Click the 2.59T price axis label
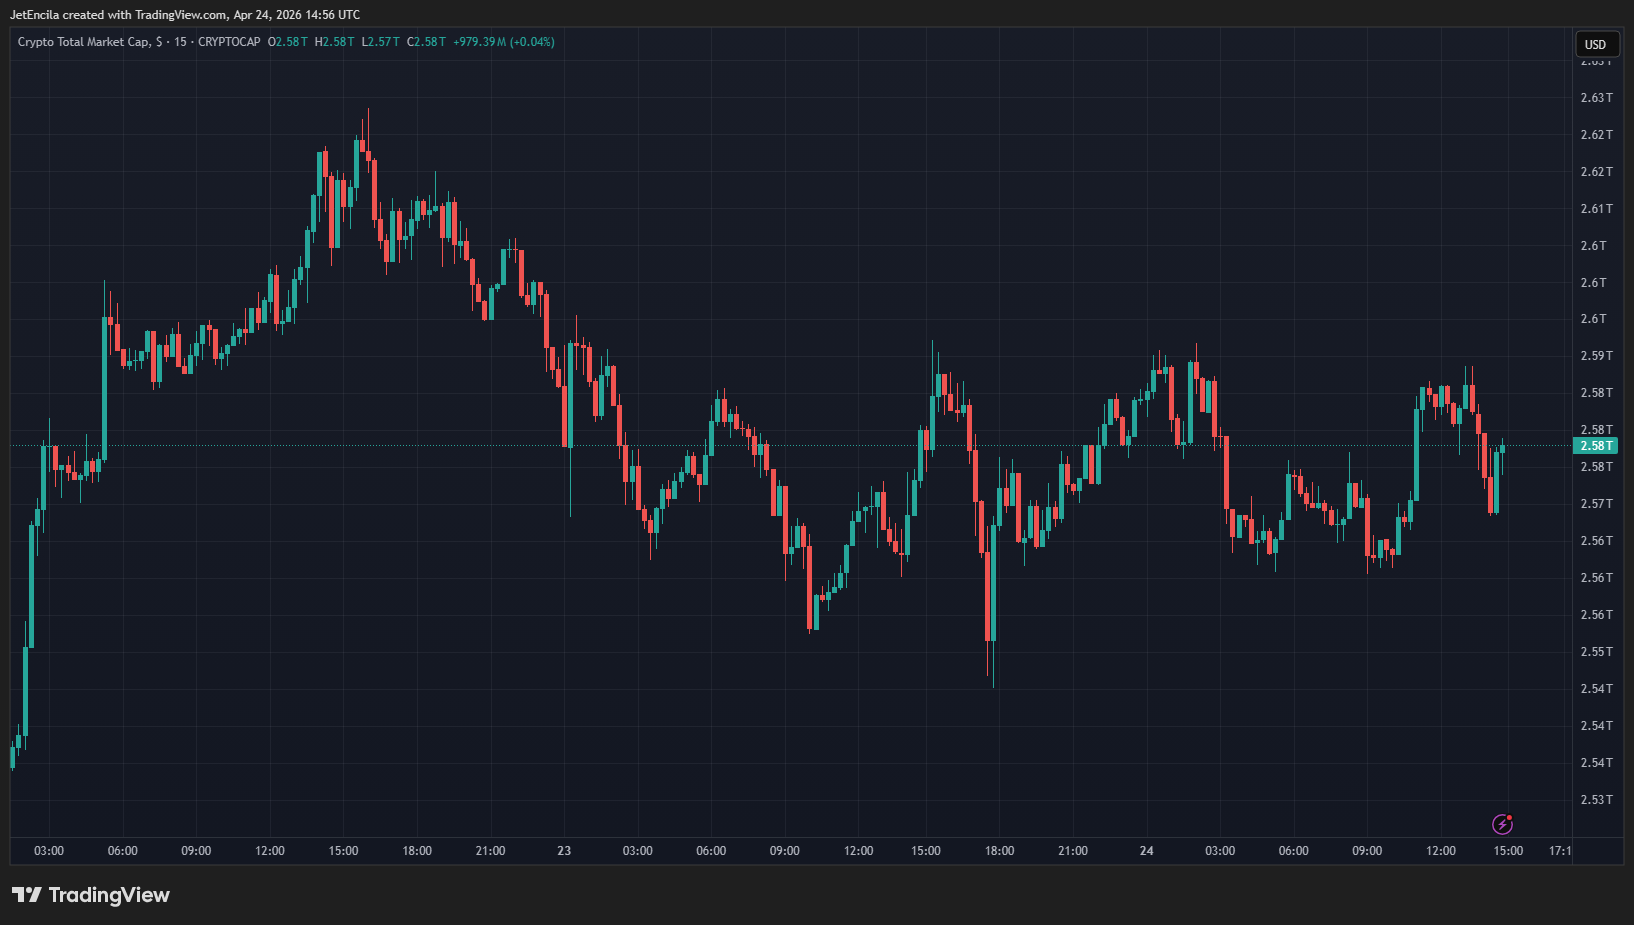The width and height of the screenshot is (1634, 925). click(x=1596, y=356)
